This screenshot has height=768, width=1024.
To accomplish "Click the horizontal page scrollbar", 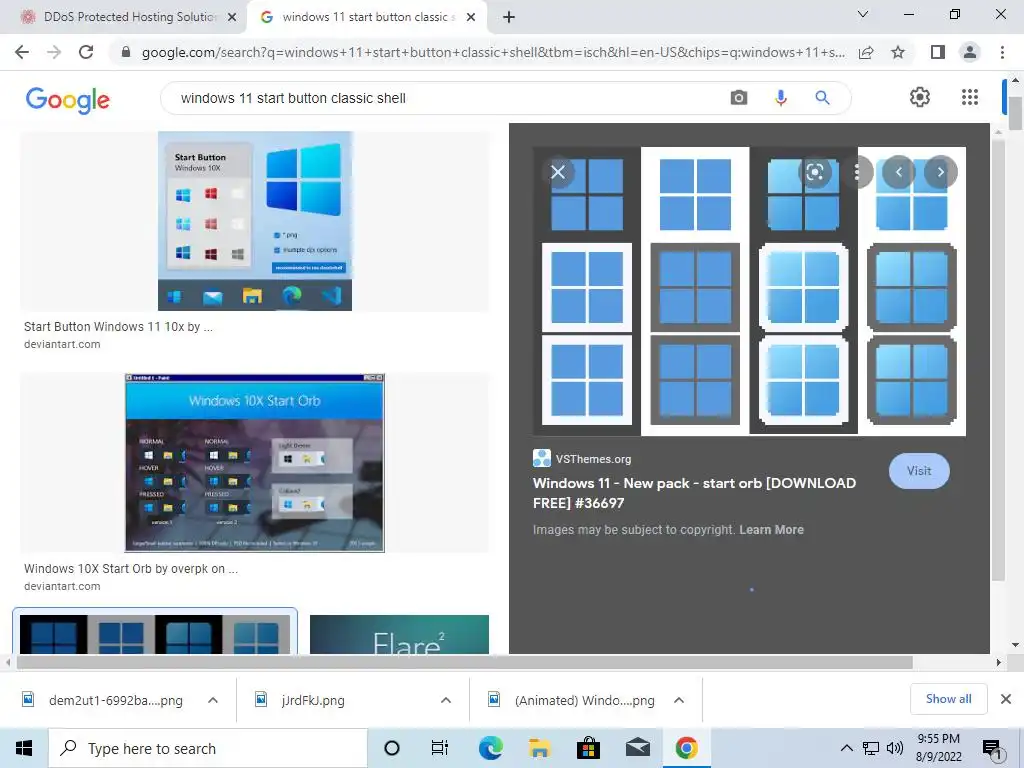I will point(464,662).
